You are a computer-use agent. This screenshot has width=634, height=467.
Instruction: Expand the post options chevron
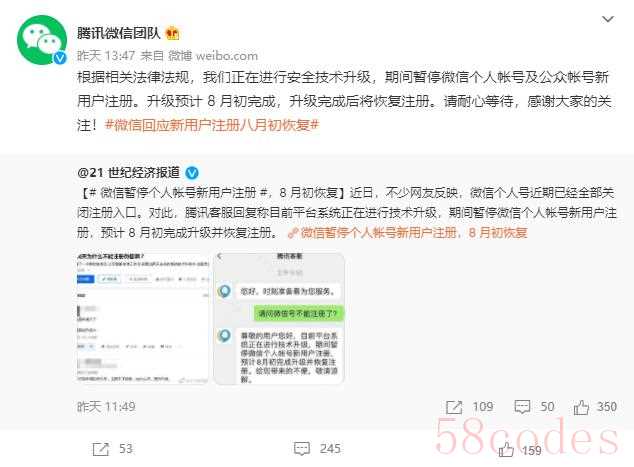click(608, 19)
